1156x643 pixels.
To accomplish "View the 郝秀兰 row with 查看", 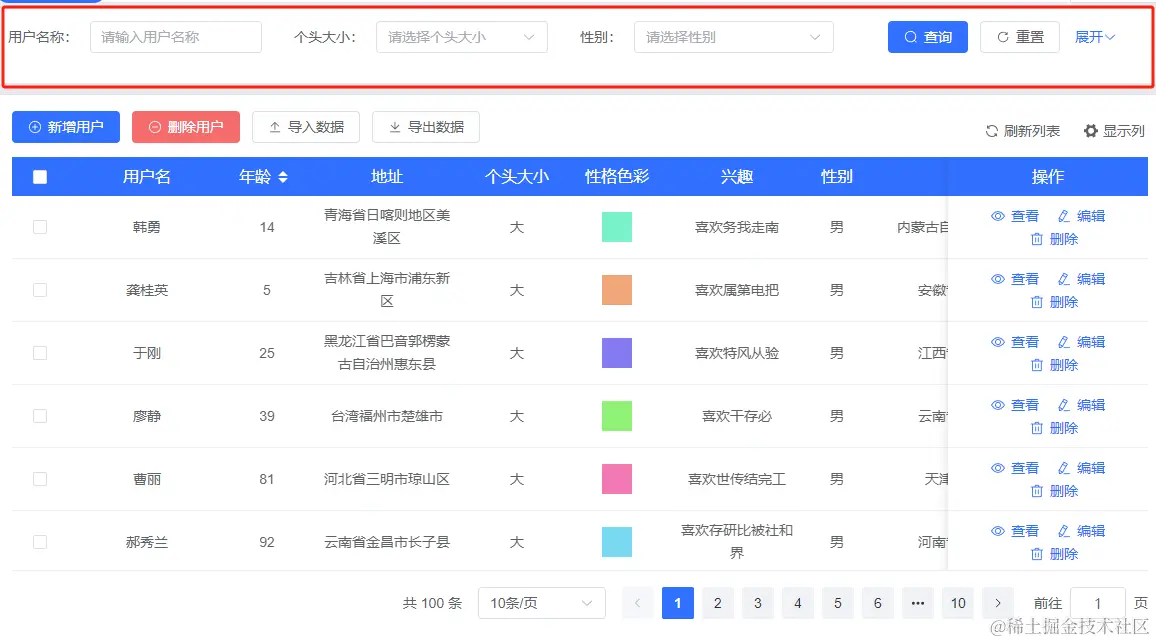I will pos(1015,531).
